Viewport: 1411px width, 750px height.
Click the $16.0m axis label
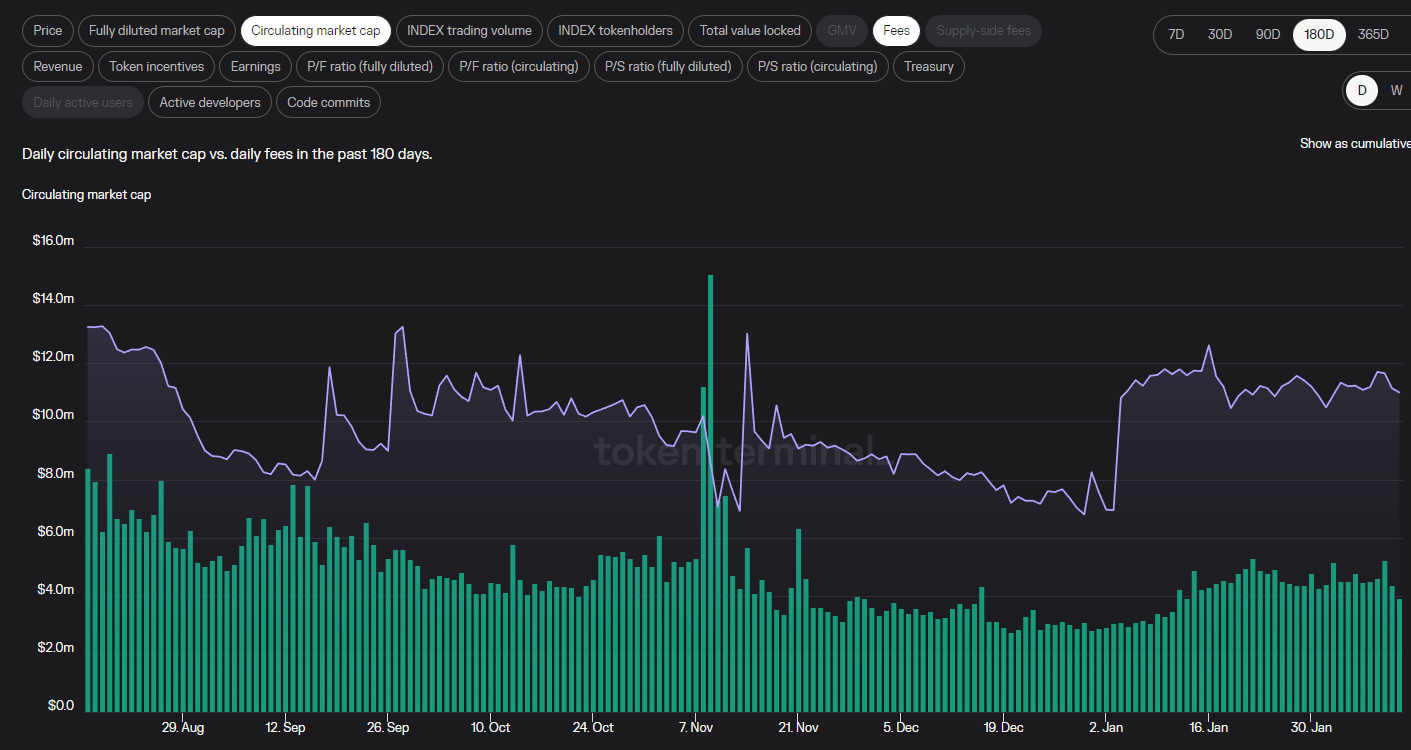pyautogui.click(x=53, y=241)
